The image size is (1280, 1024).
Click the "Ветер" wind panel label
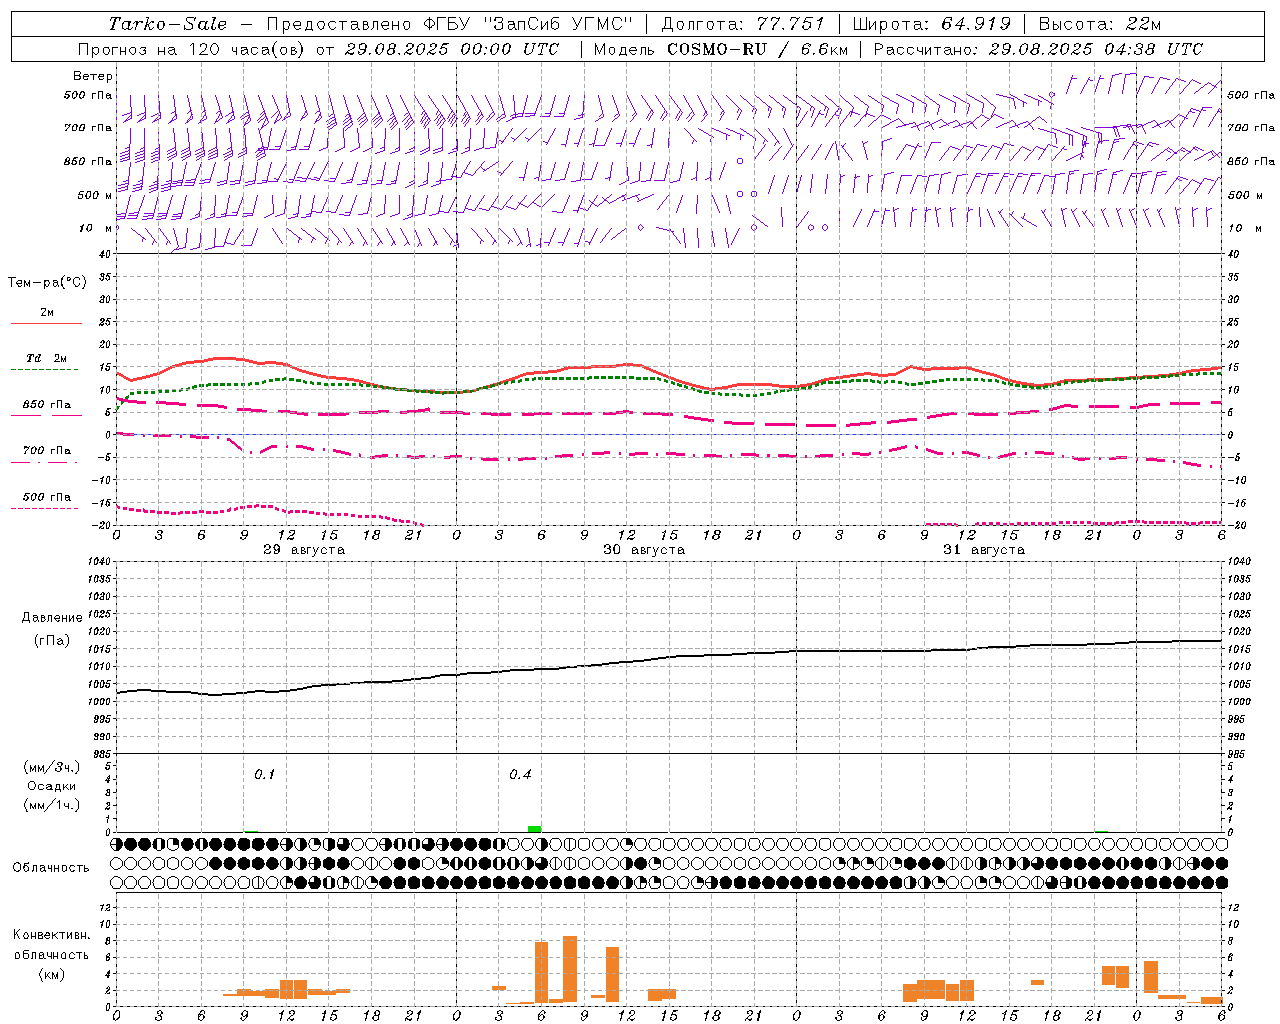[93, 76]
